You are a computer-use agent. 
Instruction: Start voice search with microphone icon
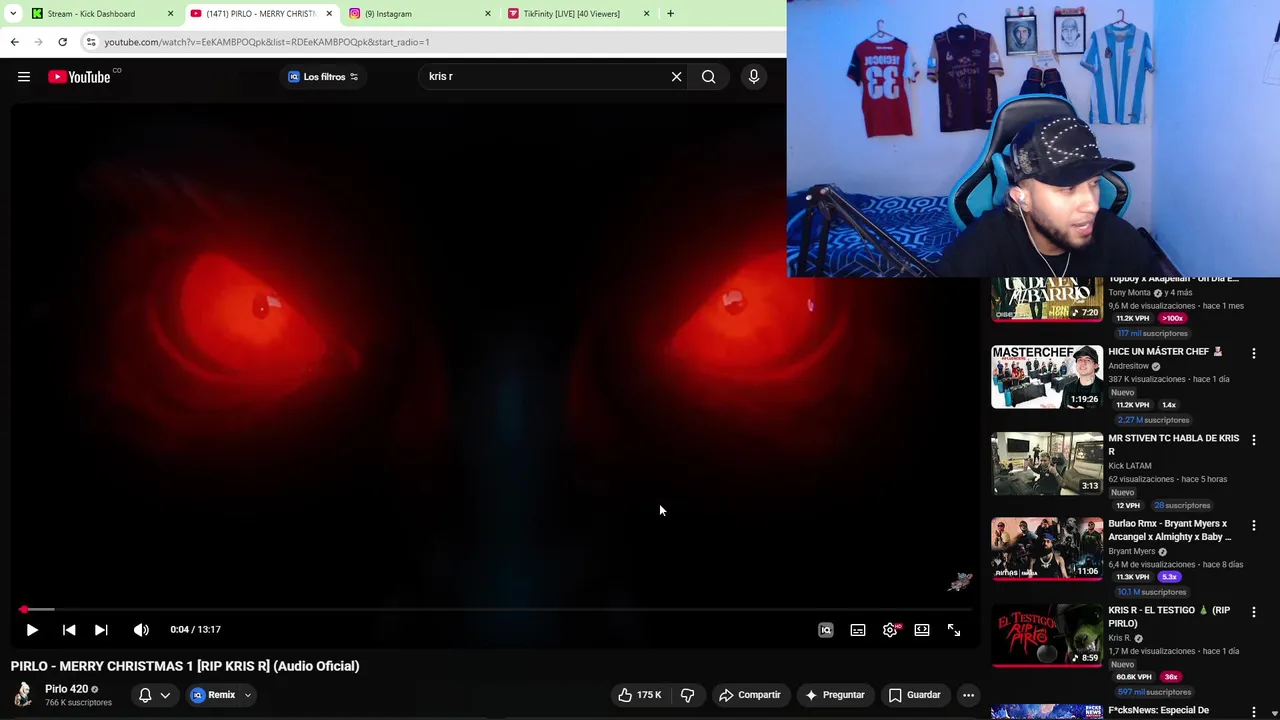754,77
